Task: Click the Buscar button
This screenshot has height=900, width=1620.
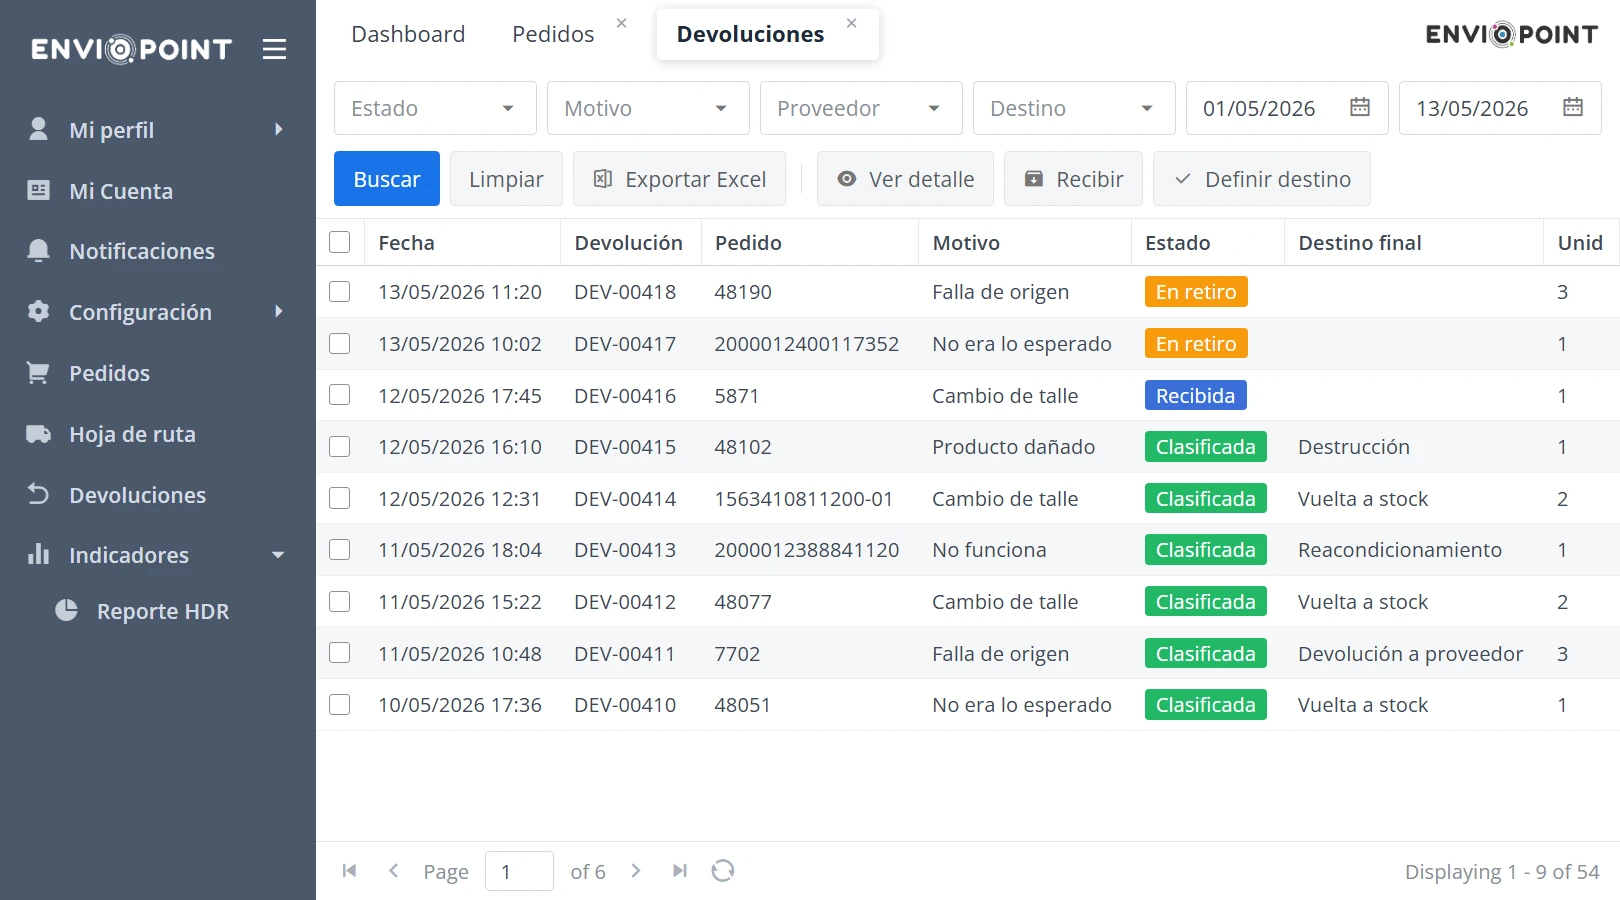Action: click(x=387, y=179)
